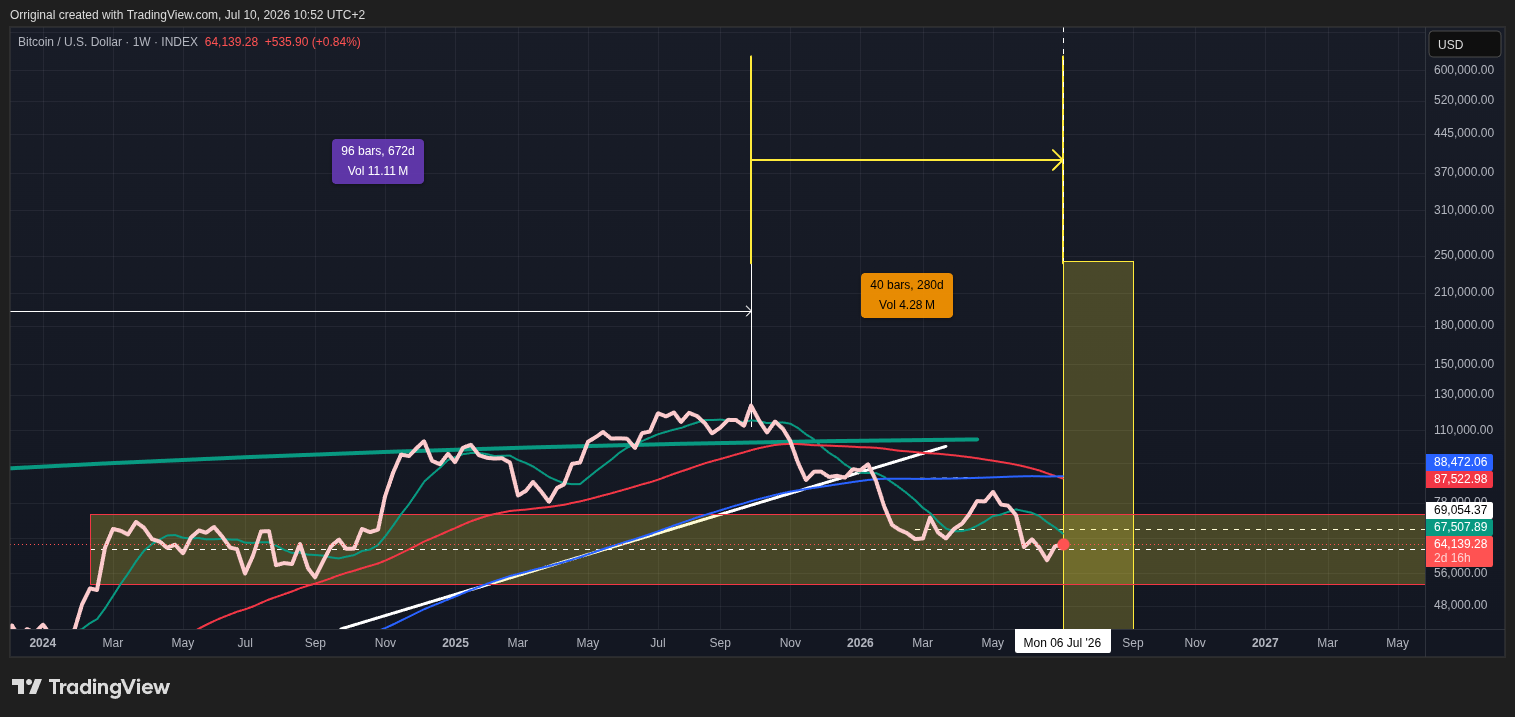Click the 48,000.00 price axis value
Image resolution: width=1515 pixels, height=717 pixels.
(x=1460, y=605)
